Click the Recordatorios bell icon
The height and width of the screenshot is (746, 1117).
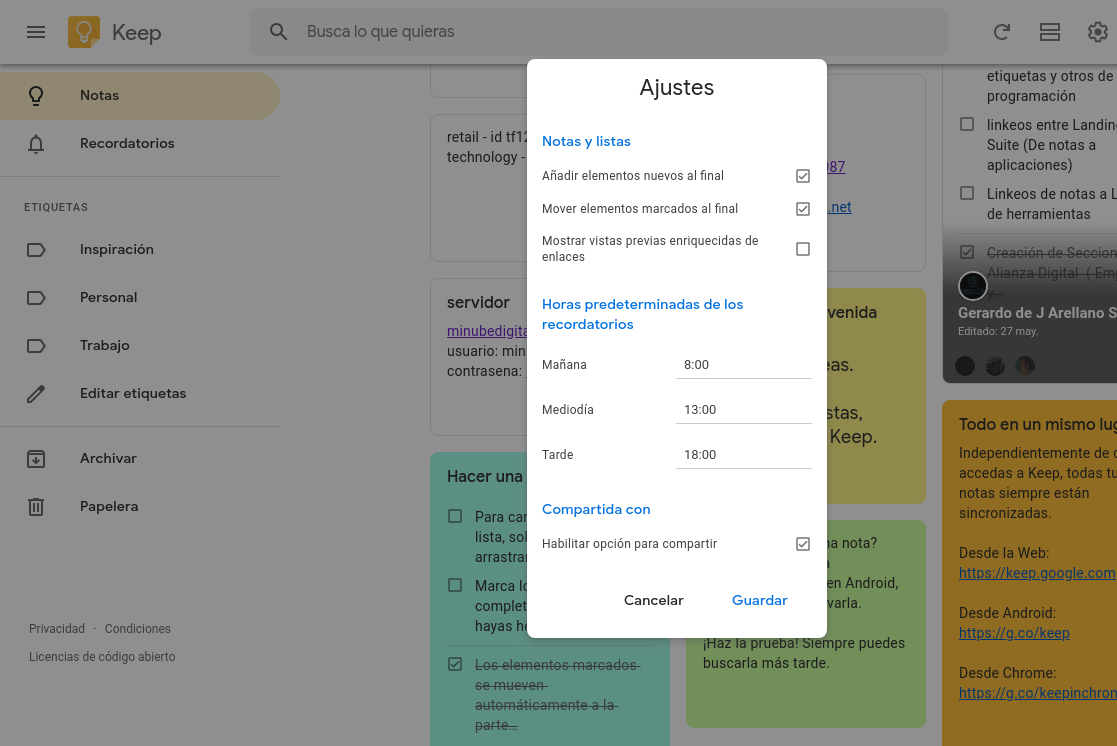click(36, 144)
